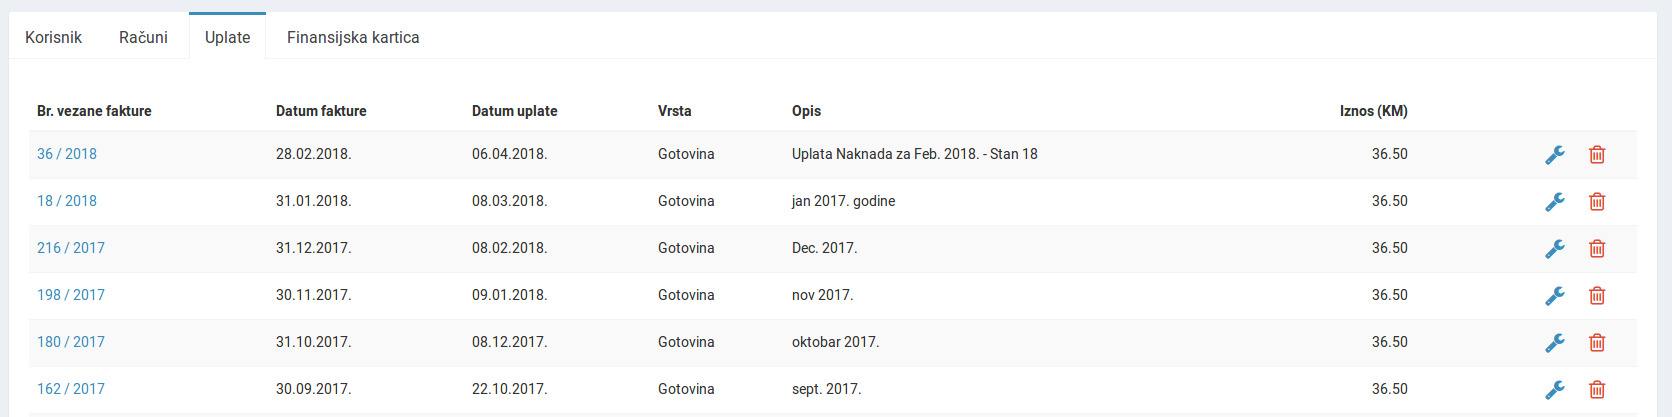Go to Finansijska kartica tab

(353, 37)
